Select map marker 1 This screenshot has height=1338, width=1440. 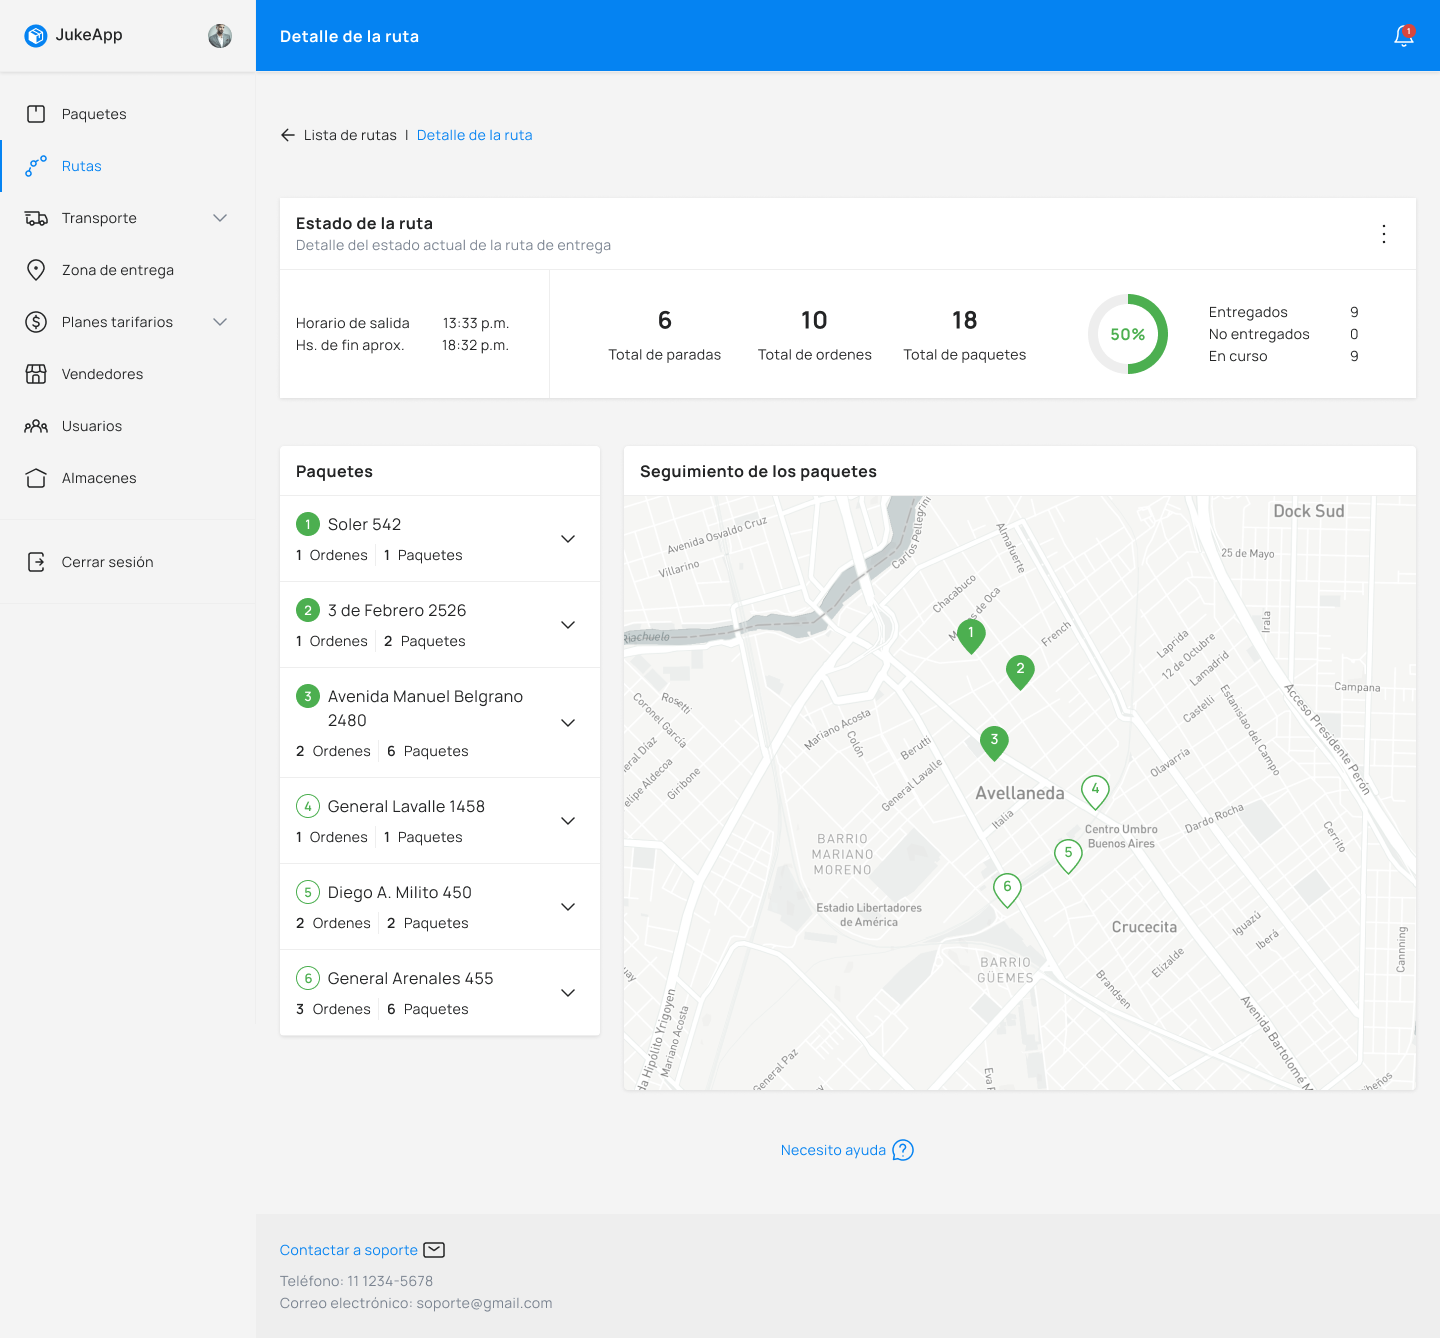971,636
